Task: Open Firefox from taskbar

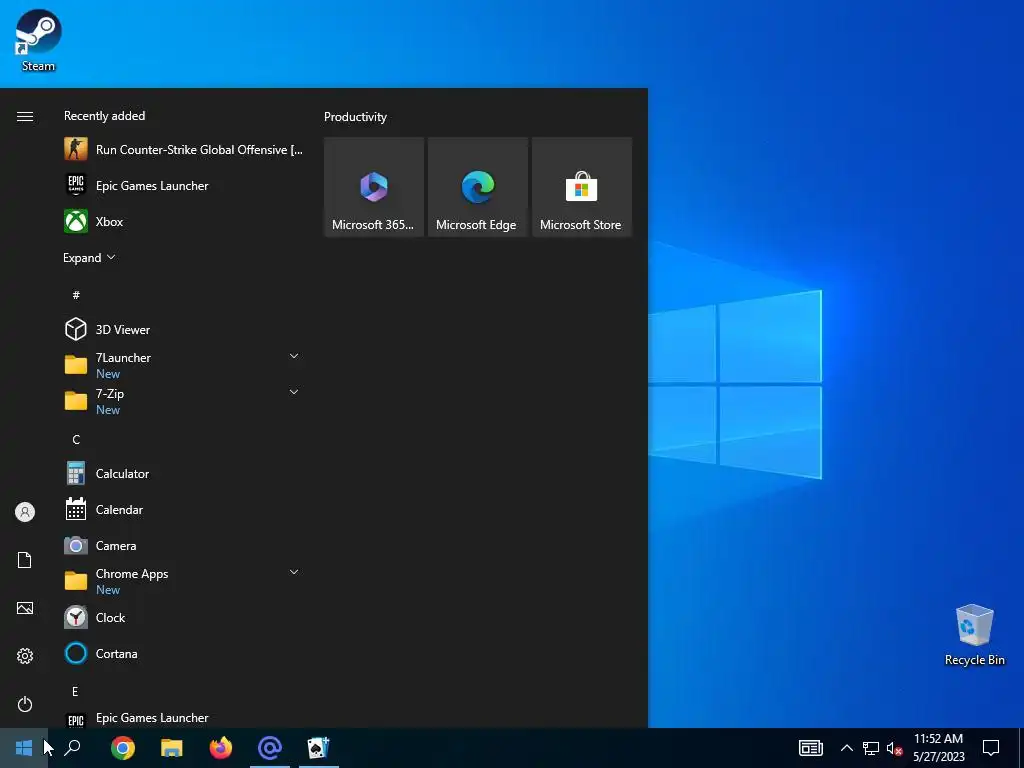Action: pyautogui.click(x=221, y=748)
